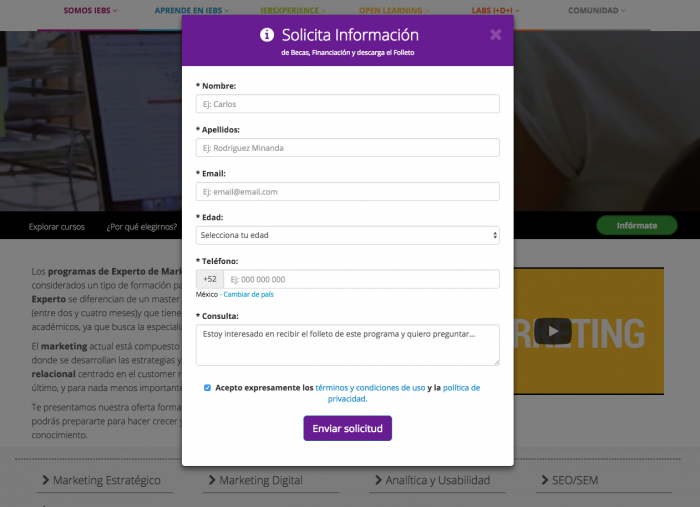
Task: Click the Cambiar de país link
Action: 248,295
